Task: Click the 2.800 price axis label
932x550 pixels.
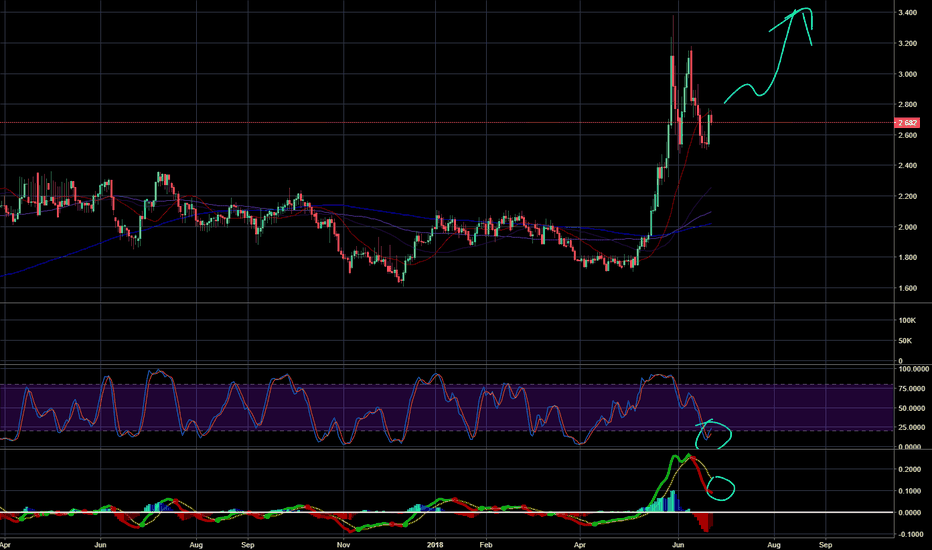Action: coord(907,105)
